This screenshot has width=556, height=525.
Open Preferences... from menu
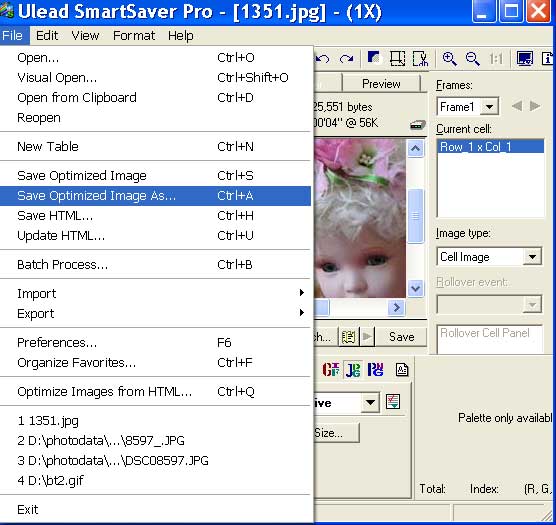coord(155,342)
